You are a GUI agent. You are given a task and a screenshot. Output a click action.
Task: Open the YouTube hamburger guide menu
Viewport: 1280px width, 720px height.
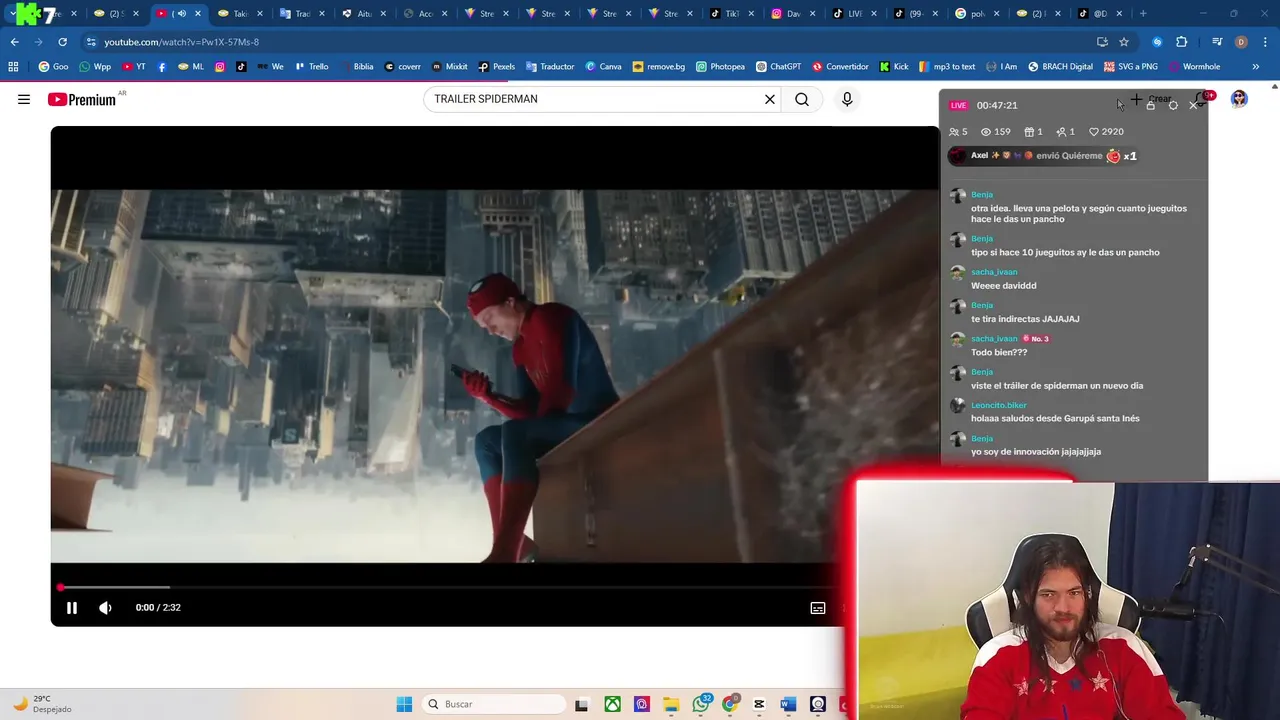24,99
